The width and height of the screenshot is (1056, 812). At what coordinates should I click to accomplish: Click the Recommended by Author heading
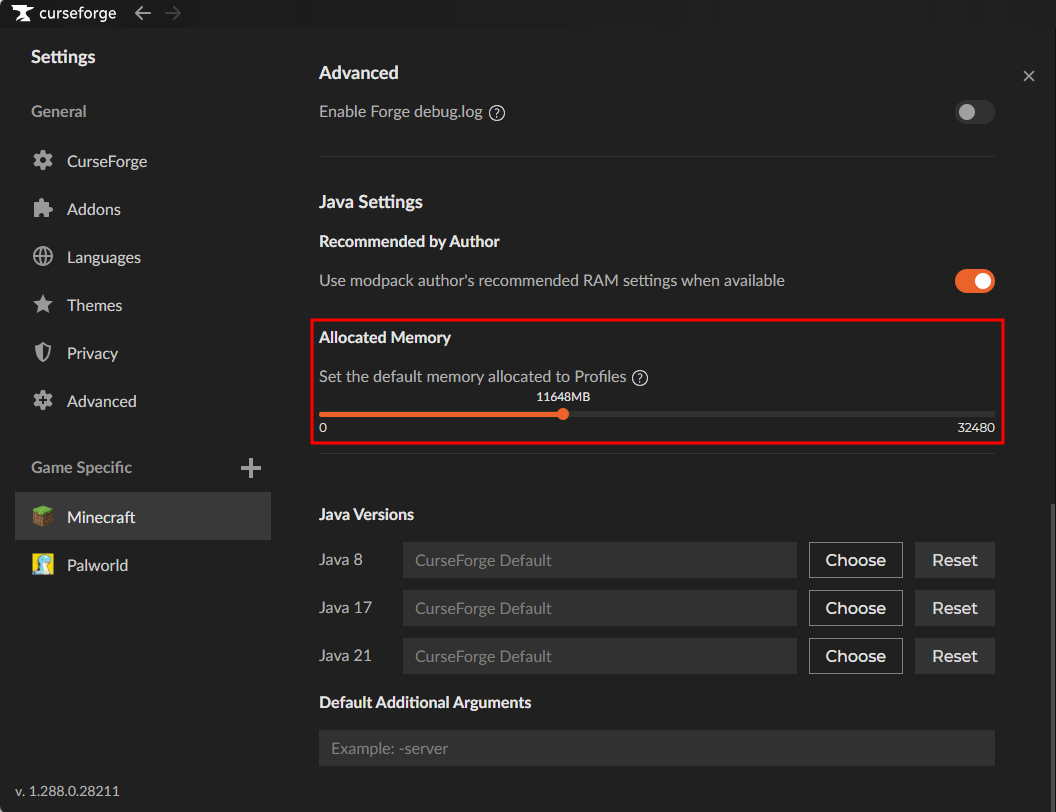409,241
